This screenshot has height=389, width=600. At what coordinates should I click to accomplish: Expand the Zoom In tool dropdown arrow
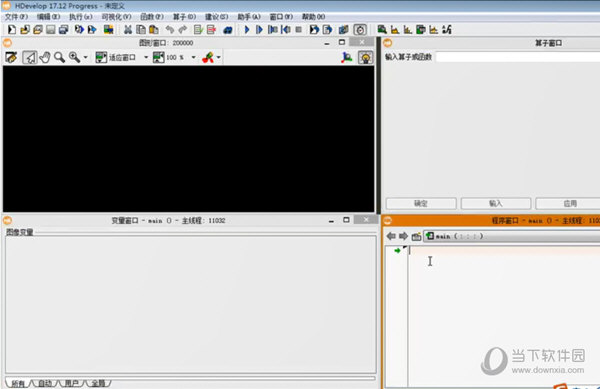click(x=85, y=57)
